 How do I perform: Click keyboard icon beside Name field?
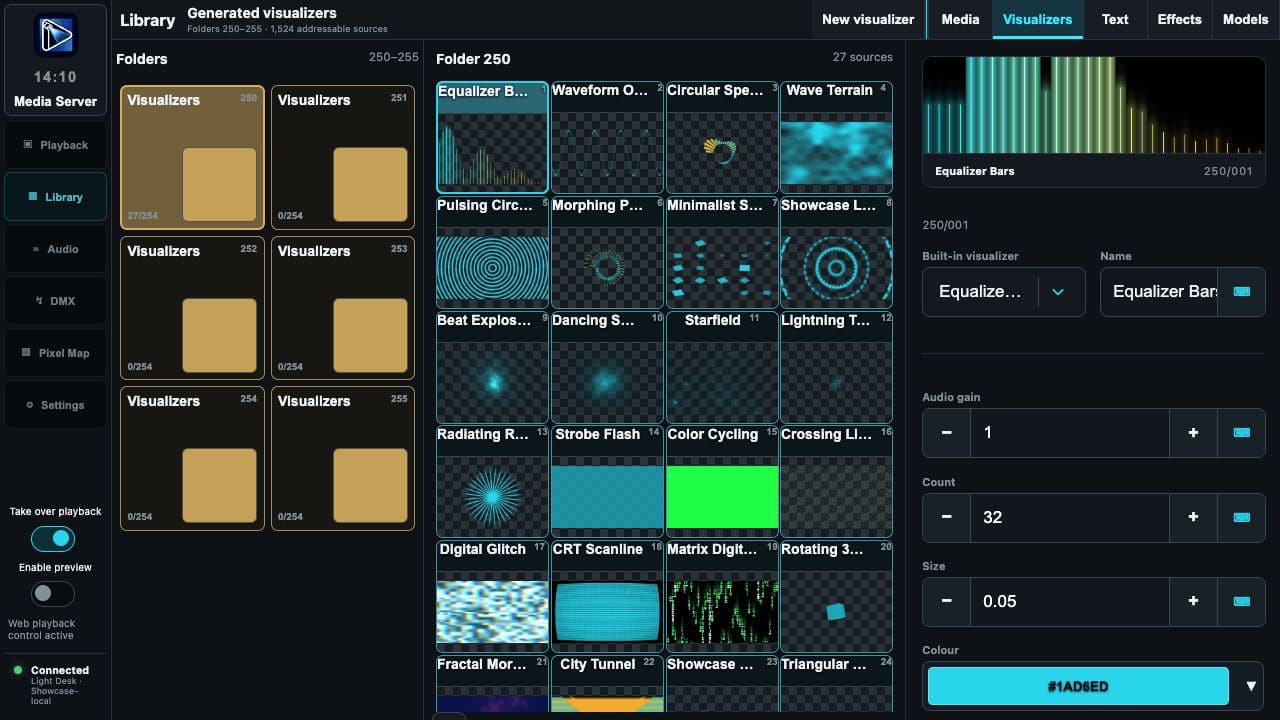1241,291
